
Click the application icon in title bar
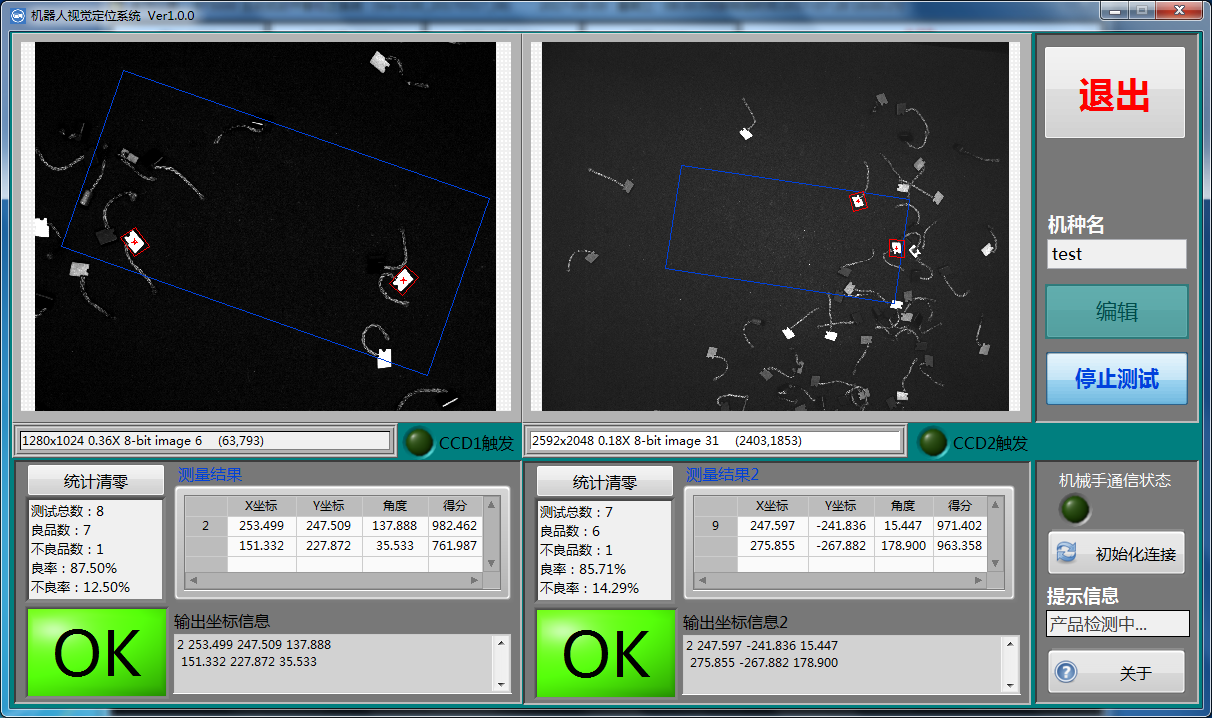pyautogui.click(x=17, y=15)
